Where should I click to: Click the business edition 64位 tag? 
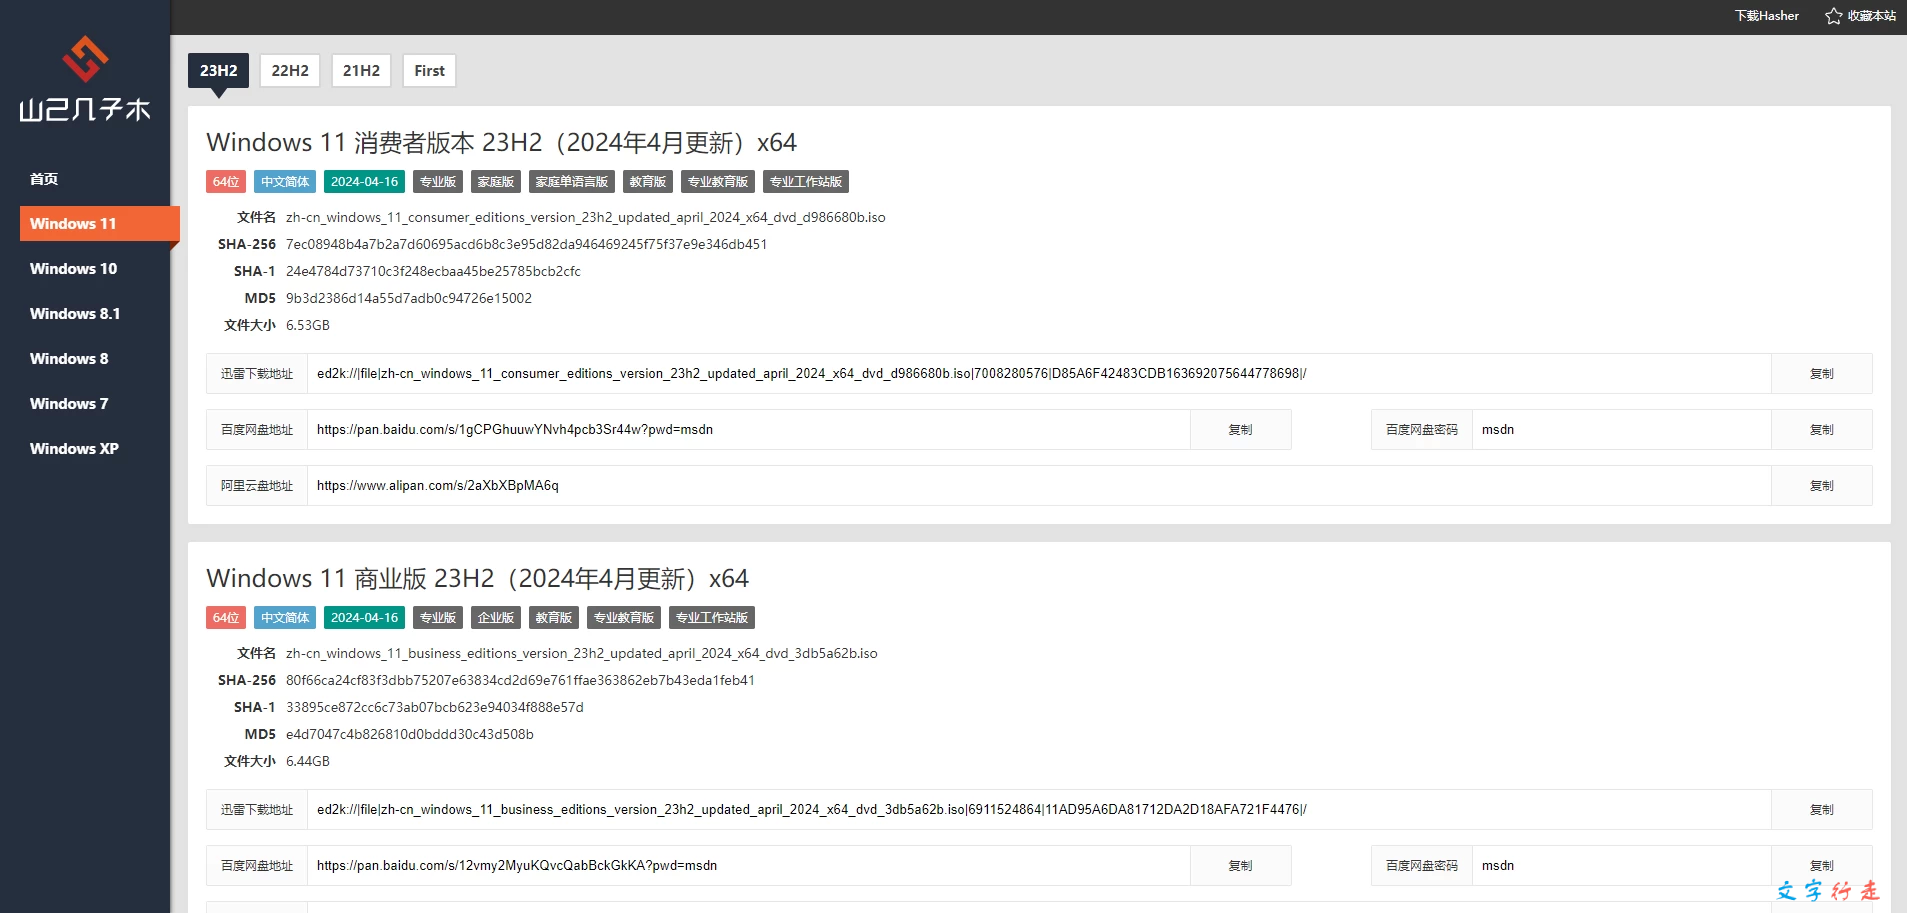226,618
